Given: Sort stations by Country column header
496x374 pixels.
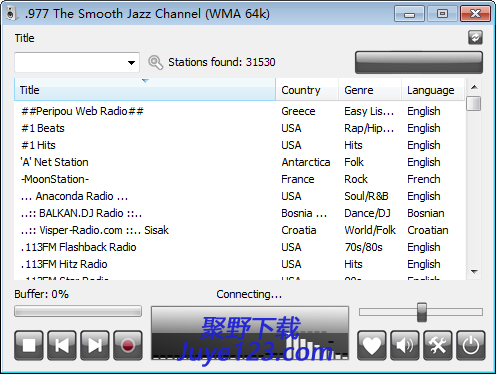Looking at the screenshot, I should (307, 90).
